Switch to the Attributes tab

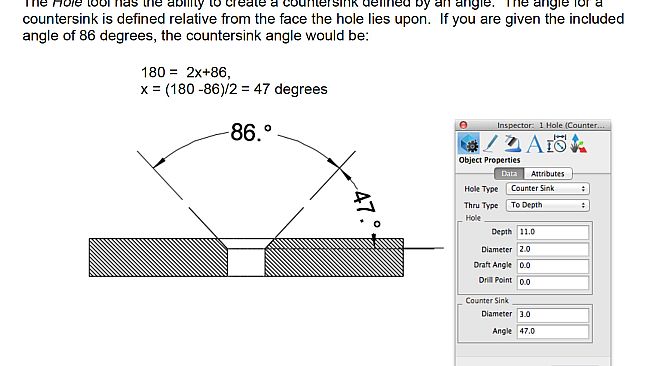[548, 173]
